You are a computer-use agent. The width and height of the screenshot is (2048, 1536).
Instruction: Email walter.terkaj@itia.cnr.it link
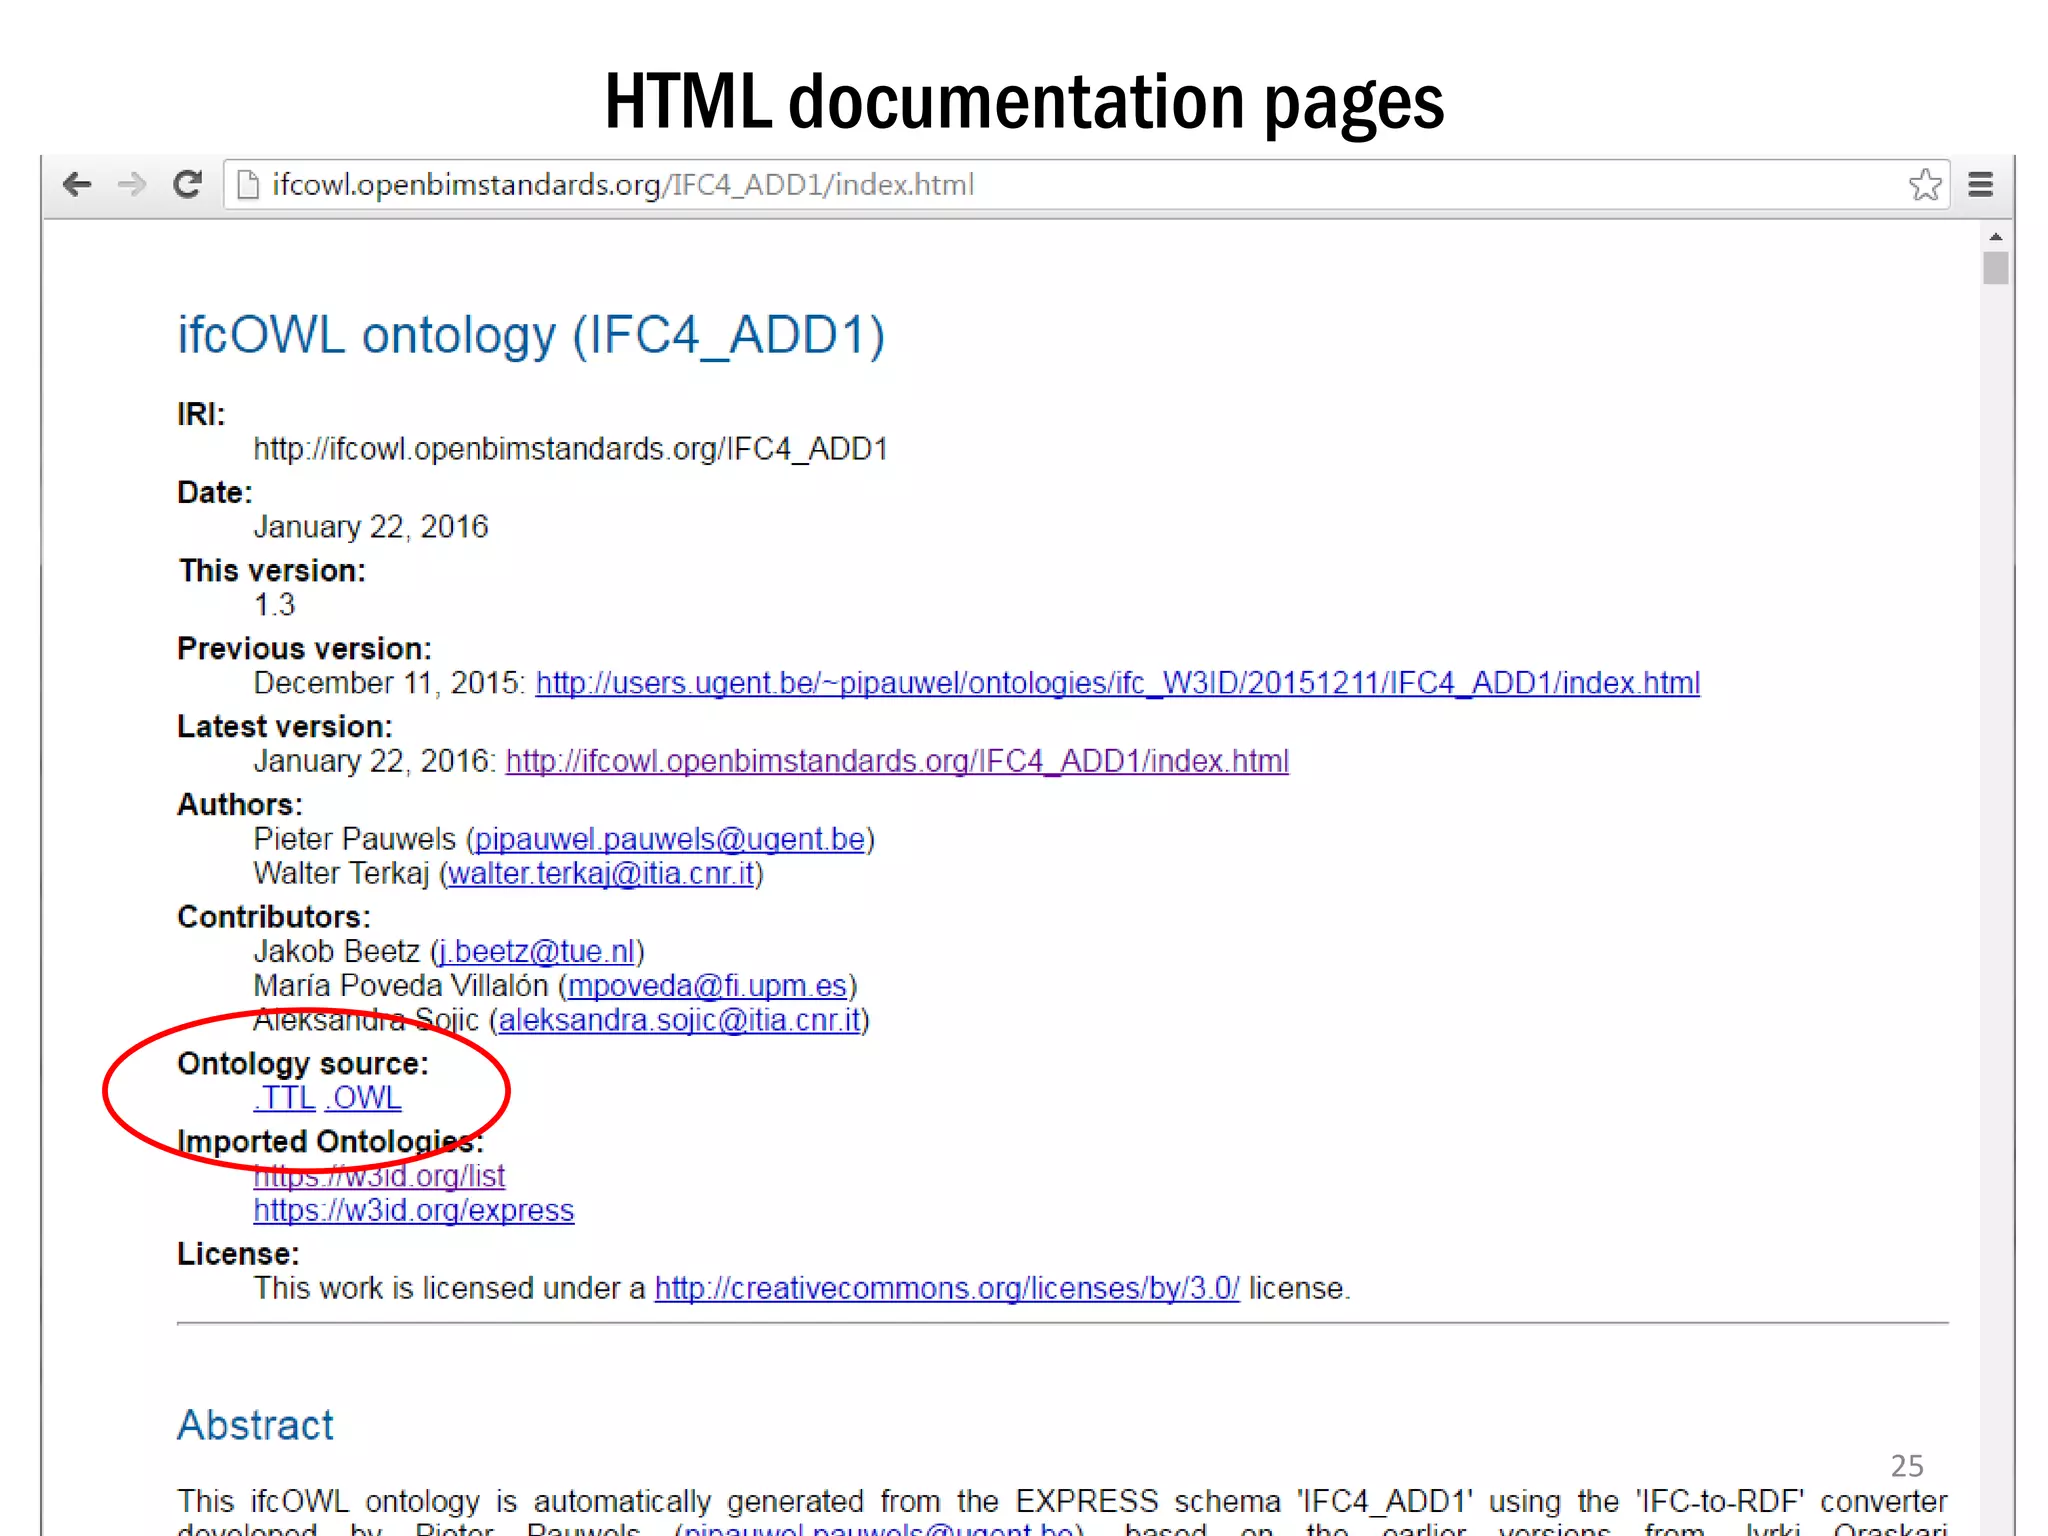pyautogui.click(x=601, y=874)
